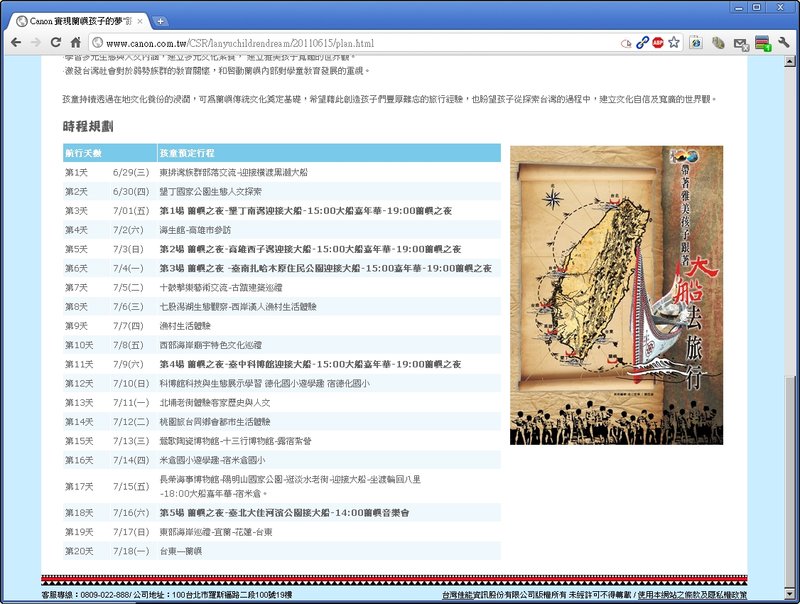Open a new tab with plus button

pyautogui.click(x=160, y=21)
